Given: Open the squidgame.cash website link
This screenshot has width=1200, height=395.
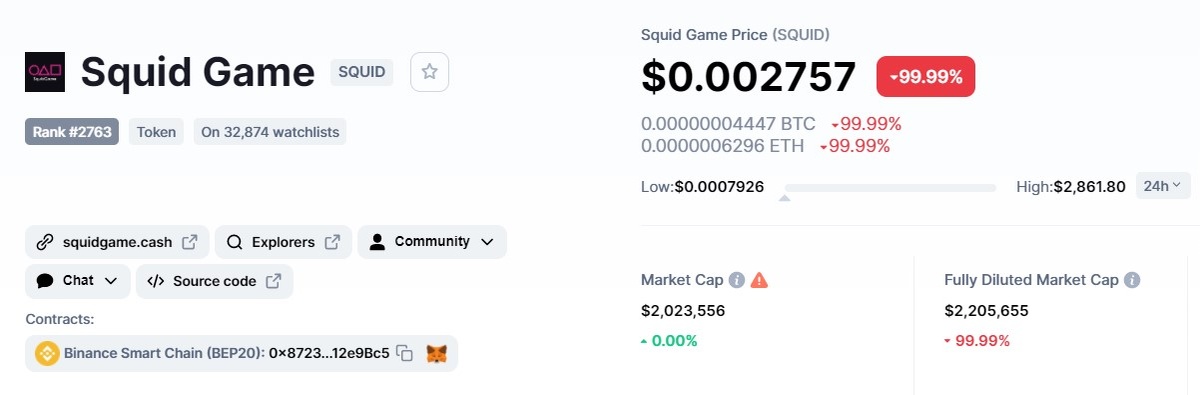Looking at the screenshot, I should pyautogui.click(x=117, y=242).
